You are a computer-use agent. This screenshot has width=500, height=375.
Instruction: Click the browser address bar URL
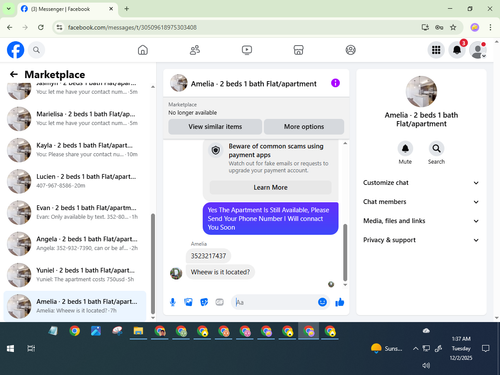[x=132, y=27]
